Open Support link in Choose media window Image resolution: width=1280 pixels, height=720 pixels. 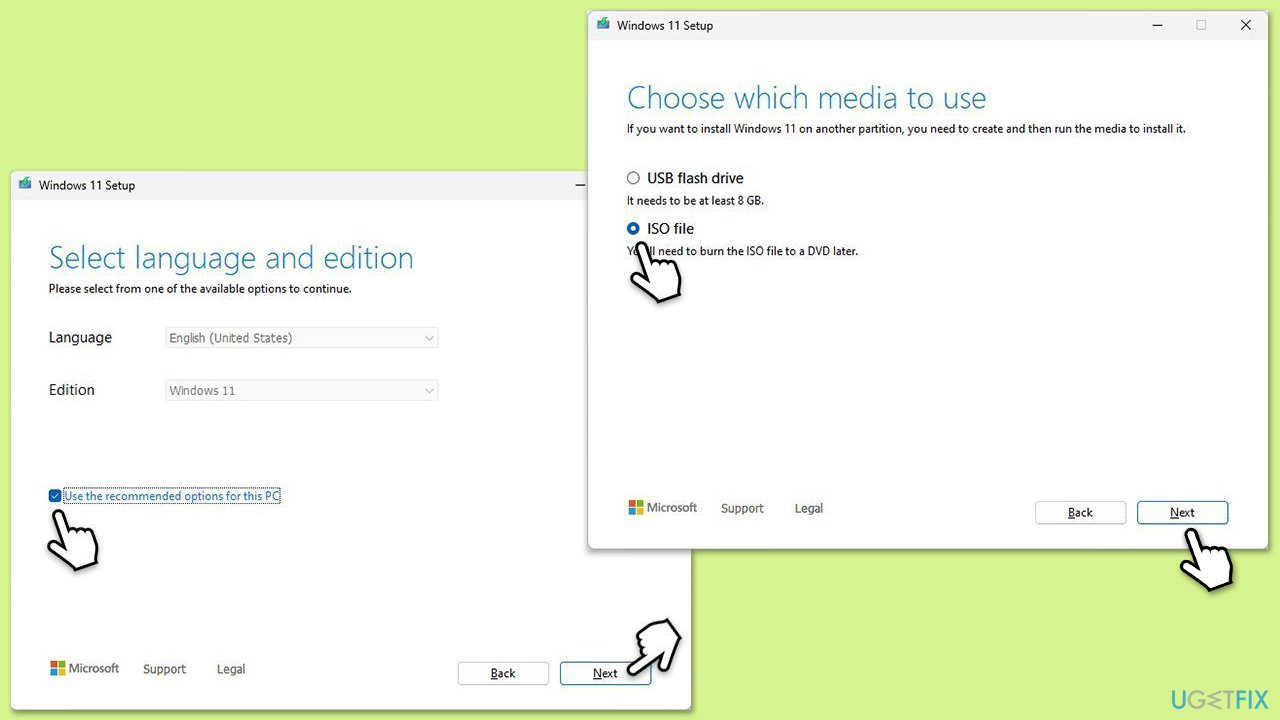point(742,508)
